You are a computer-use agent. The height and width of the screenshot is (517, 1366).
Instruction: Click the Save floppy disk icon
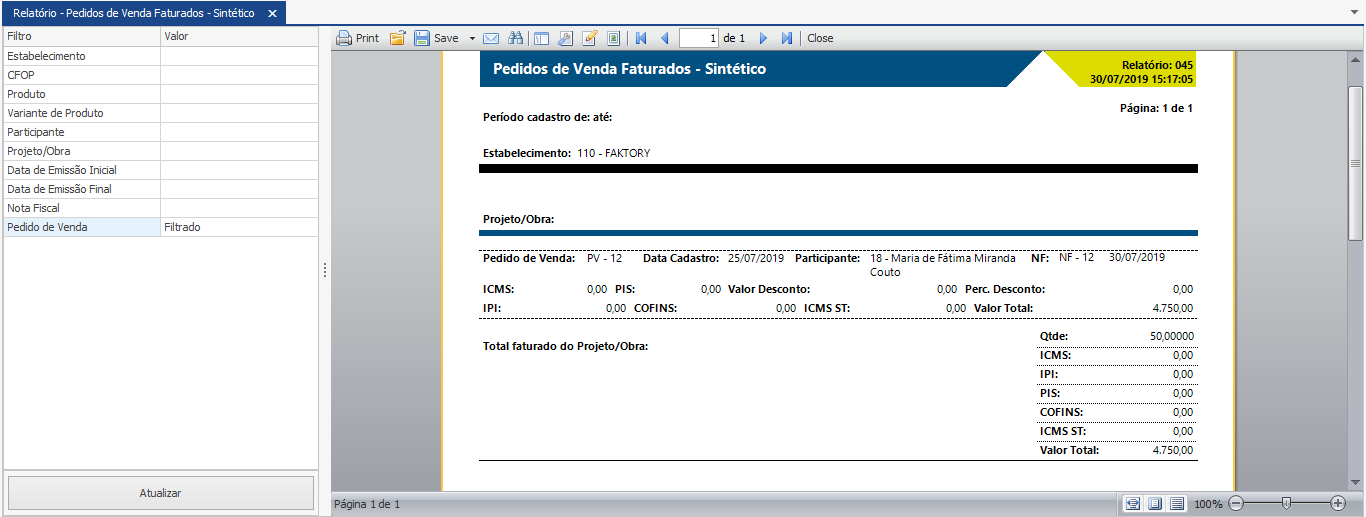422,38
